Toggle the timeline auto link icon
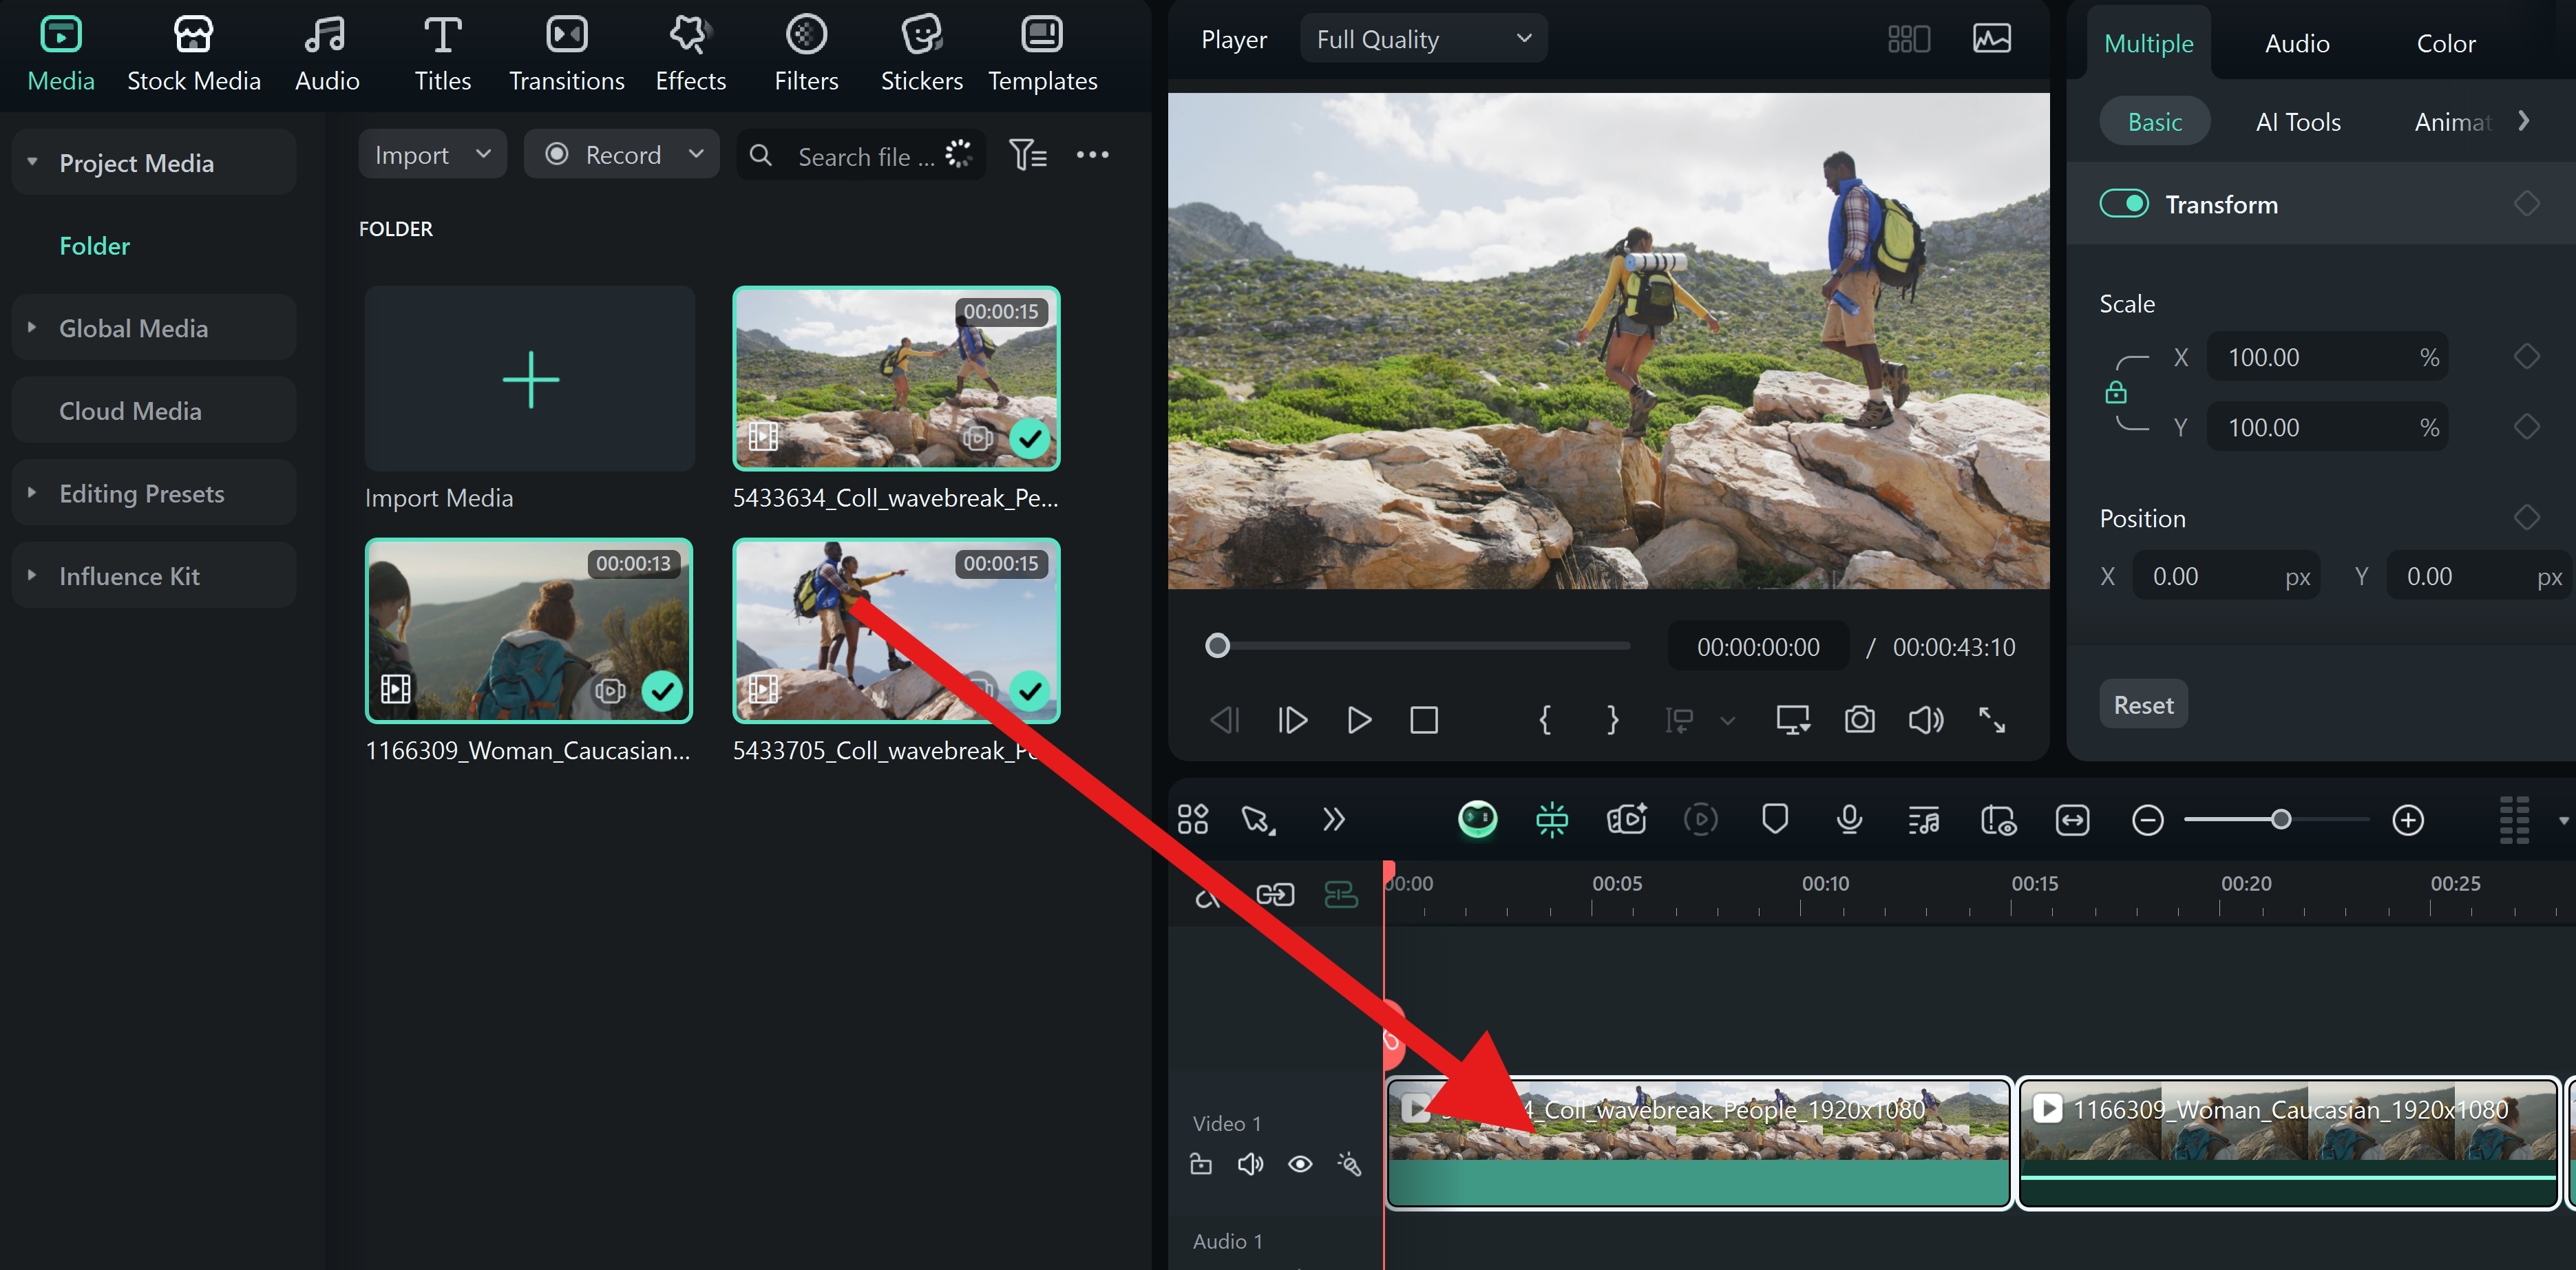This screenshot has height=1270, width=2576. tap(1275, 894)
